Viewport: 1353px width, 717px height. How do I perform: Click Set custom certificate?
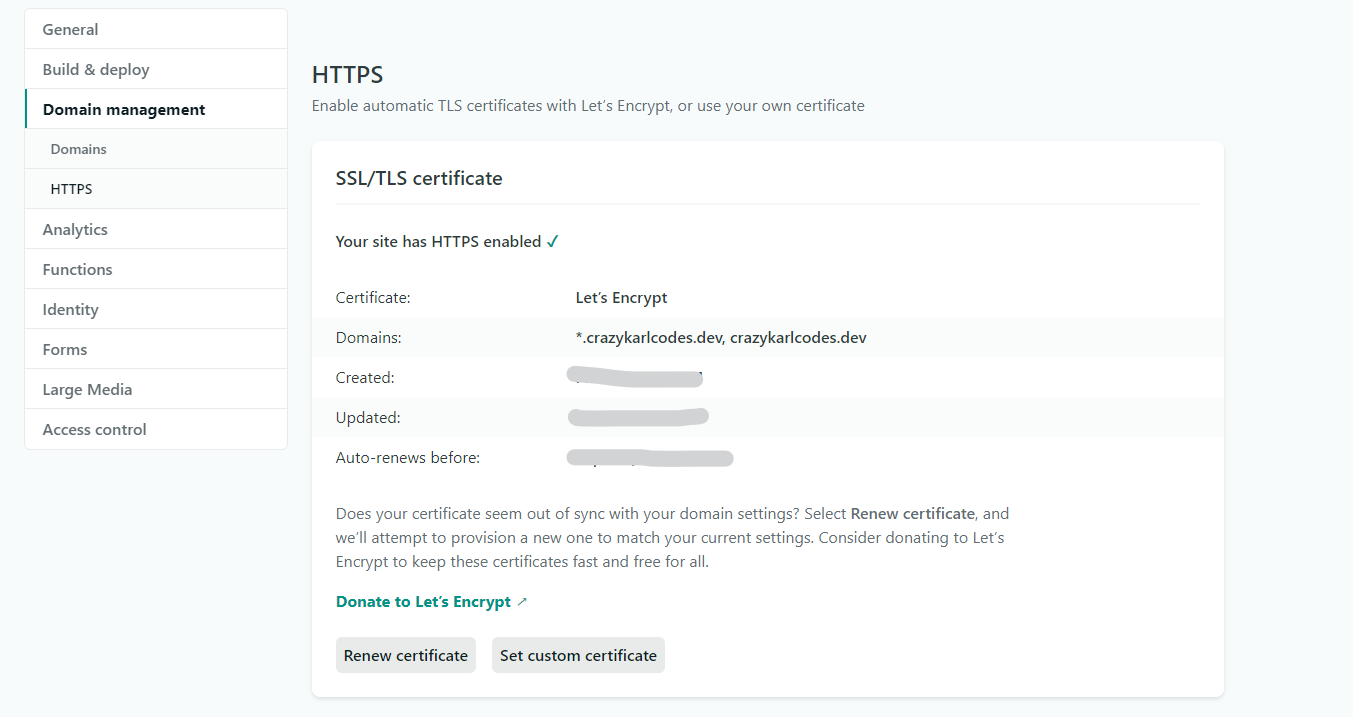[578, 656]
